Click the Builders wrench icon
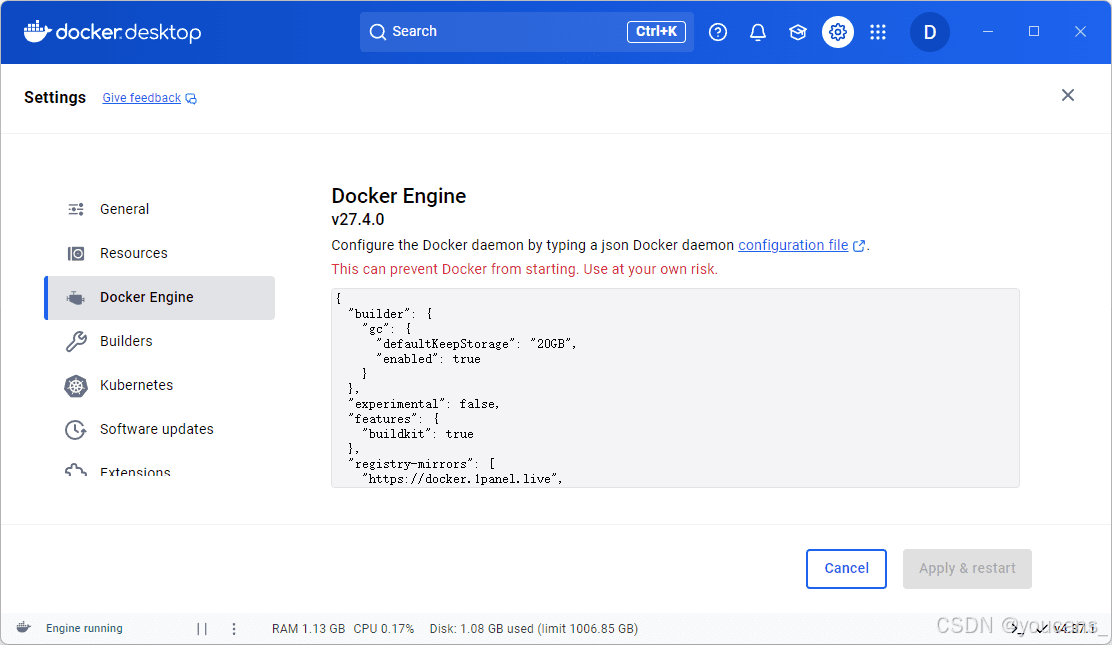The image size is (1112, 645). pos(76,341)
